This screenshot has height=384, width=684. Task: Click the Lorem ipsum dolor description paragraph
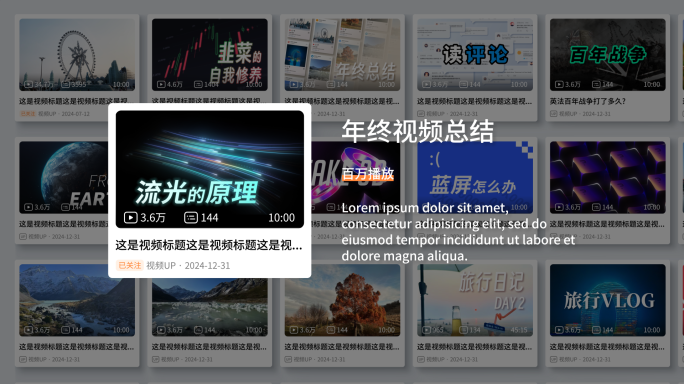pos(458,232)
